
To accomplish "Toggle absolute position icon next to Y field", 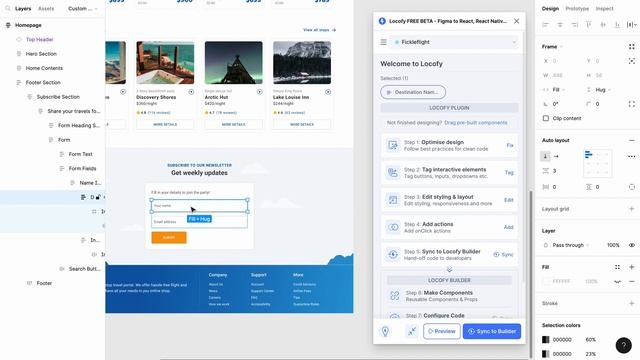I will pyautogui.click(x=631, y=61).
